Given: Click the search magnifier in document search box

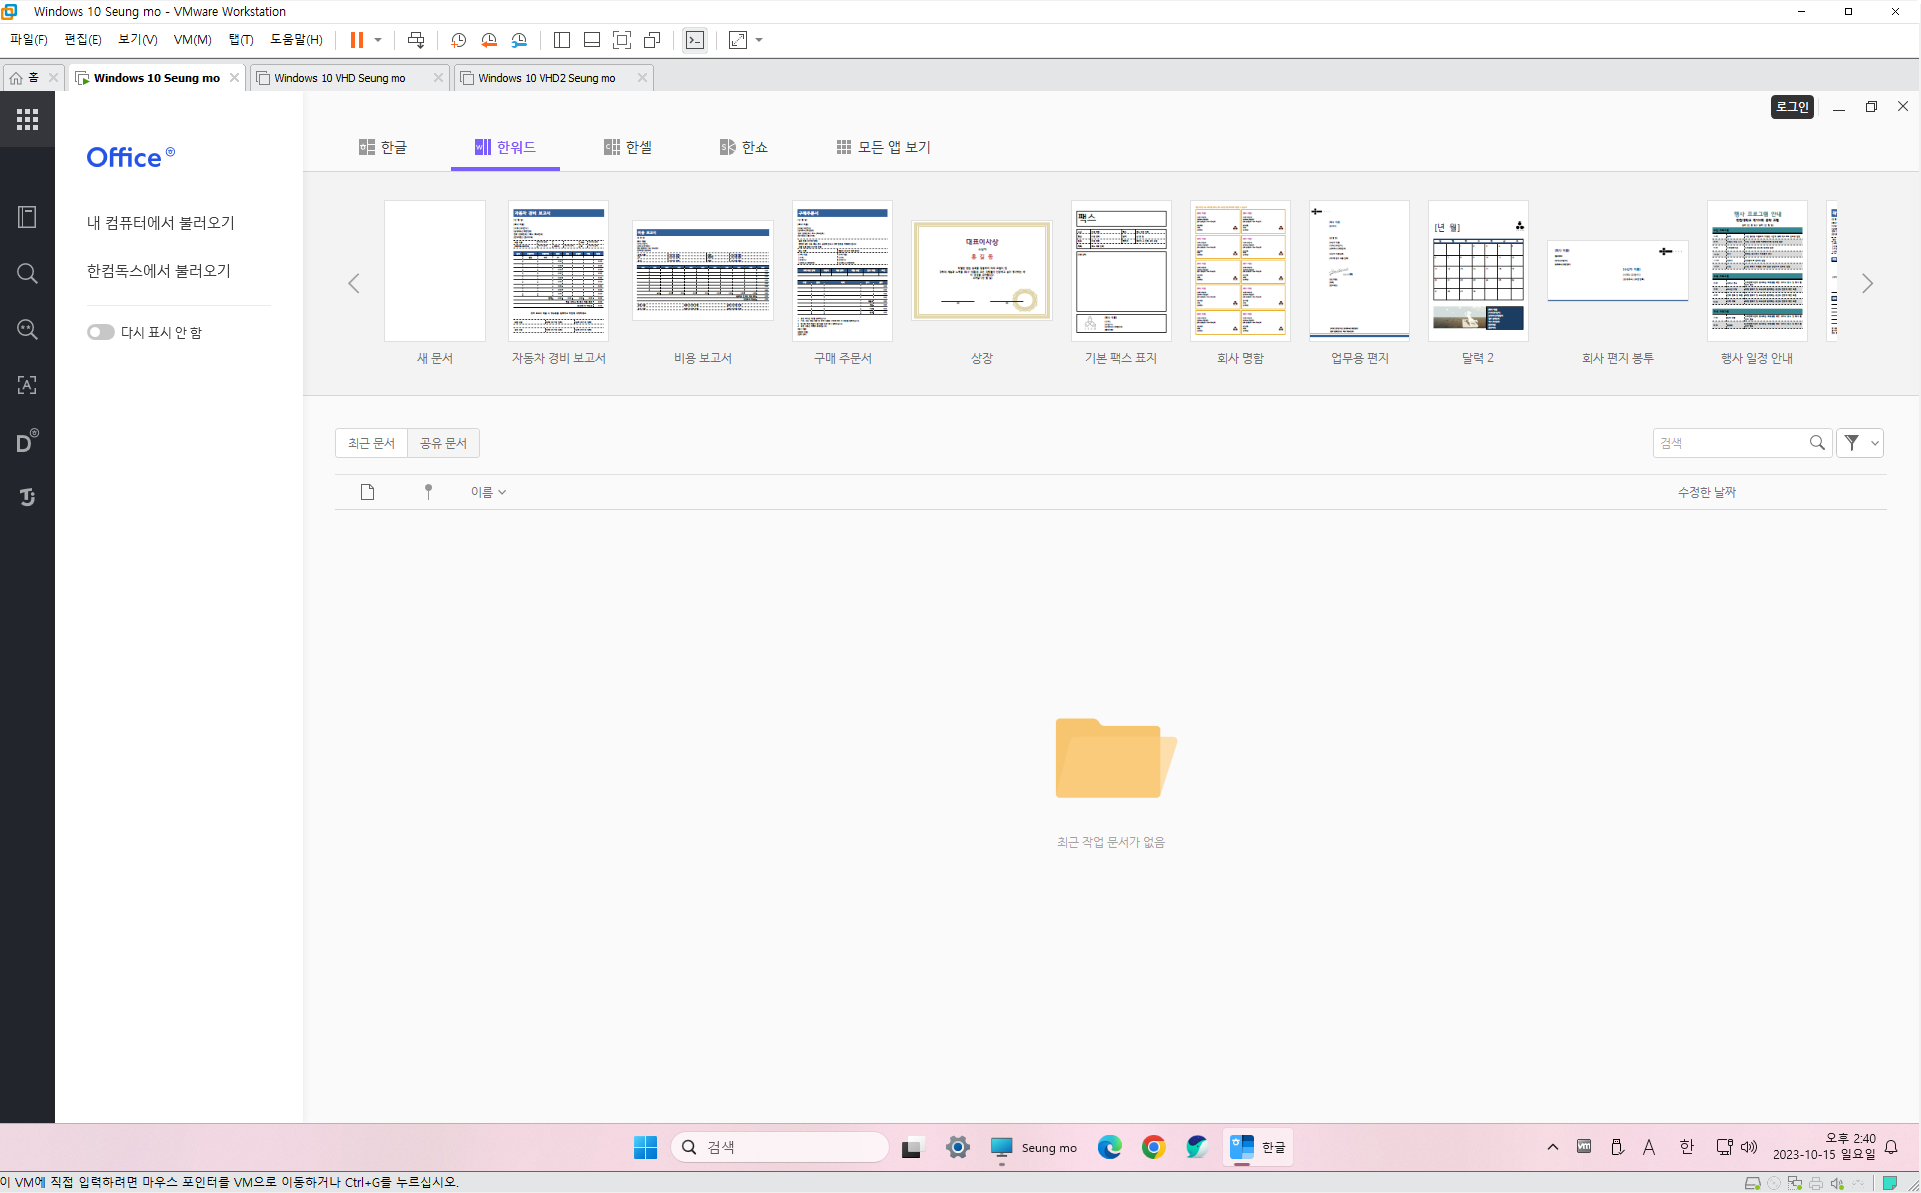Looking at the screenshot, I should click(1816, 443).
